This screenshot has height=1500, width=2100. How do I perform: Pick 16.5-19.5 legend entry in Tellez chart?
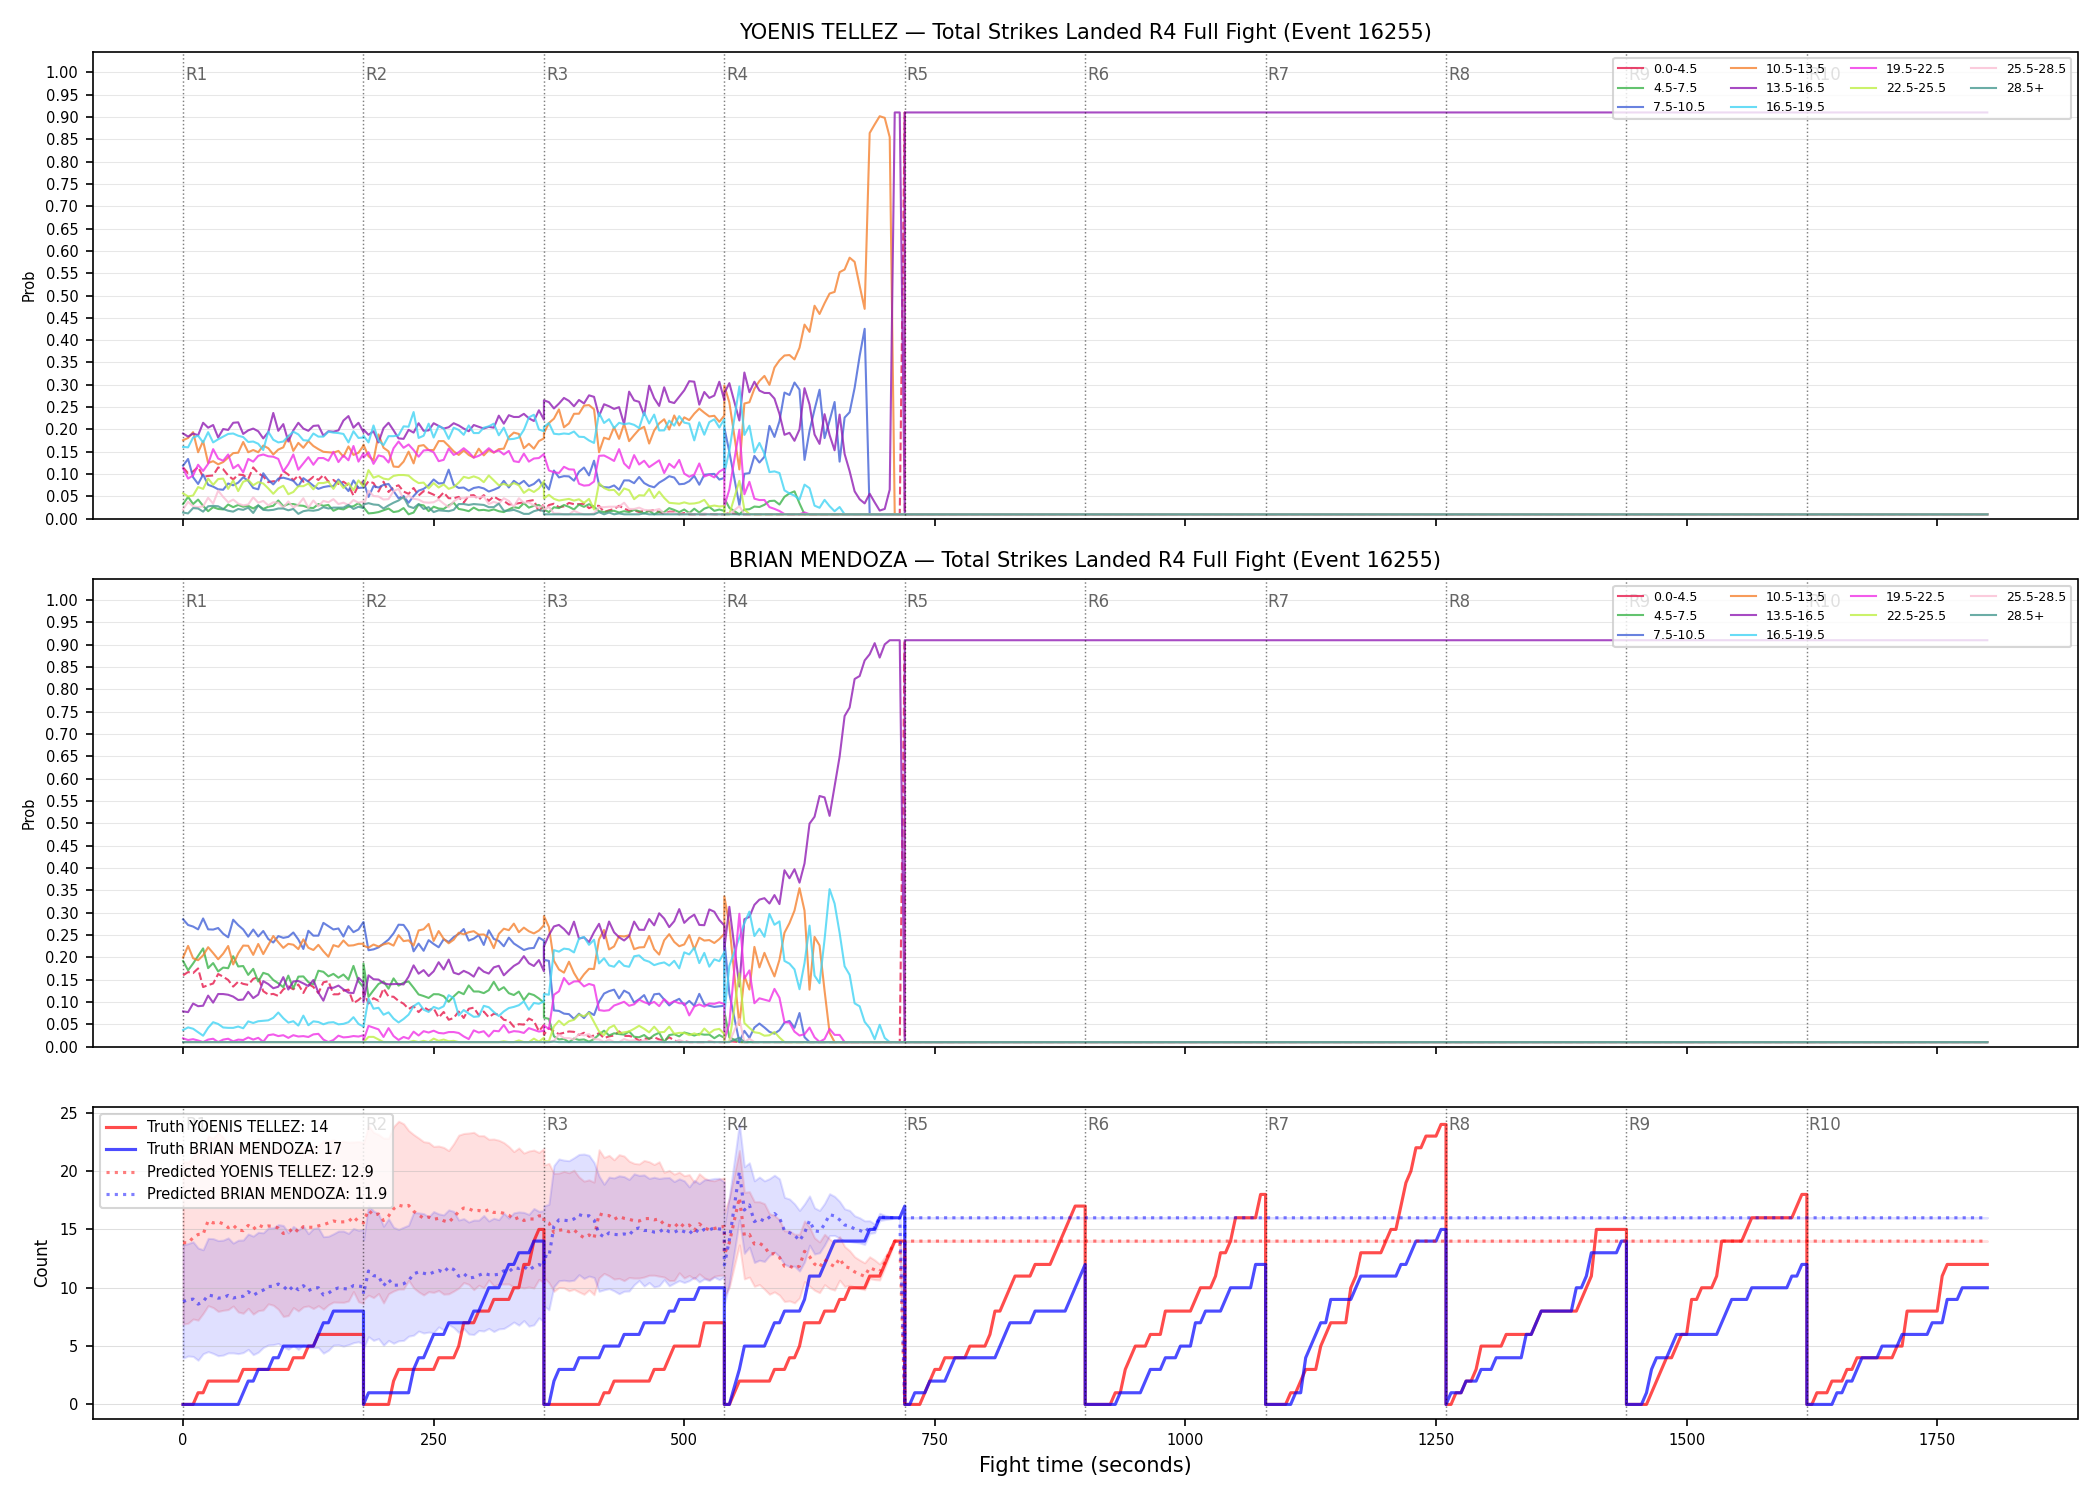1777,107
